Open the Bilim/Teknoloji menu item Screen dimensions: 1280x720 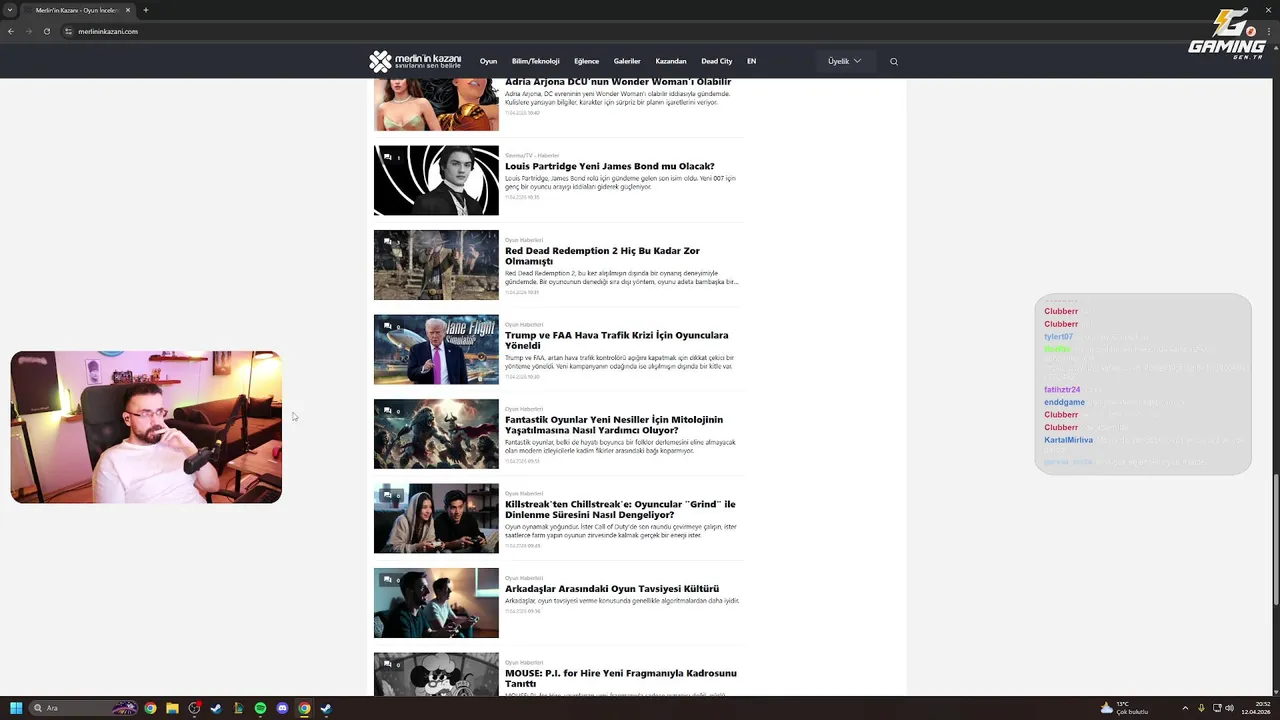[x=536, y=61]
